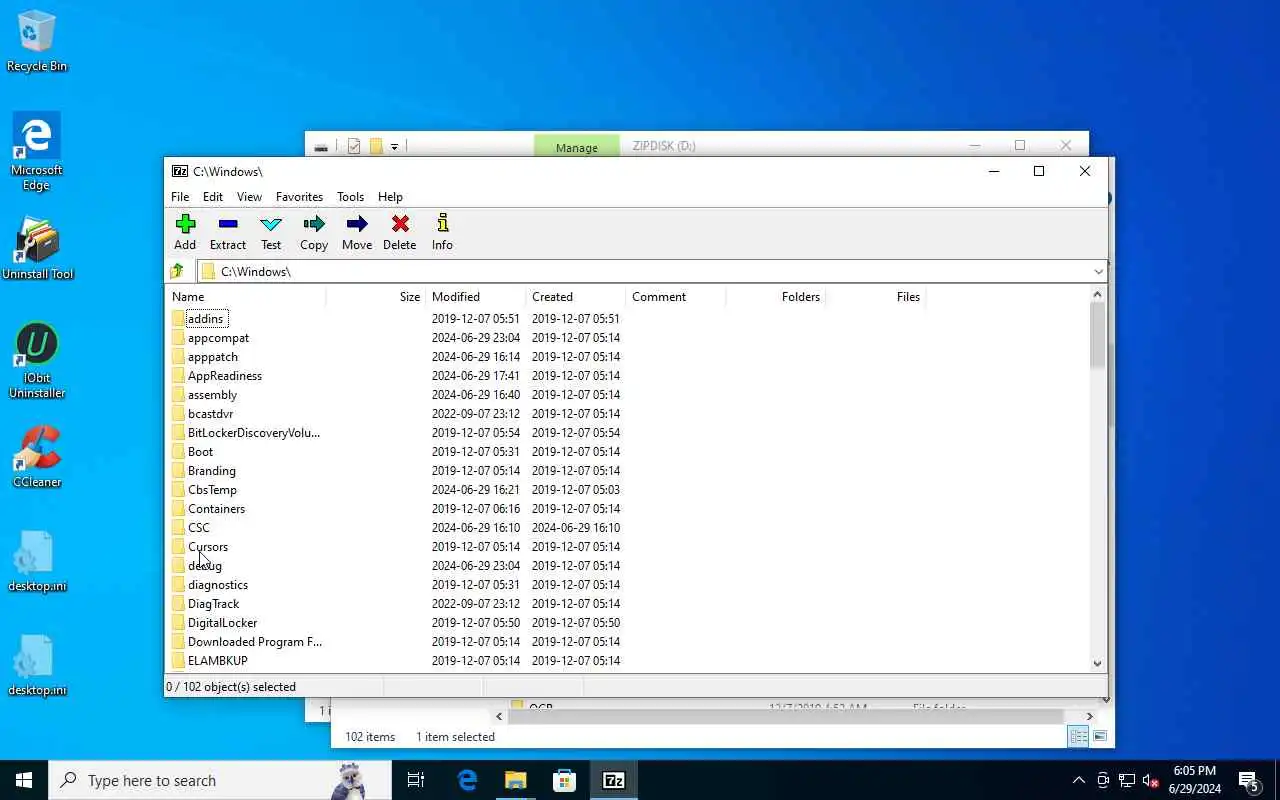Select the Boot folder
The image size is (1280, 800).
coord(200,452)
